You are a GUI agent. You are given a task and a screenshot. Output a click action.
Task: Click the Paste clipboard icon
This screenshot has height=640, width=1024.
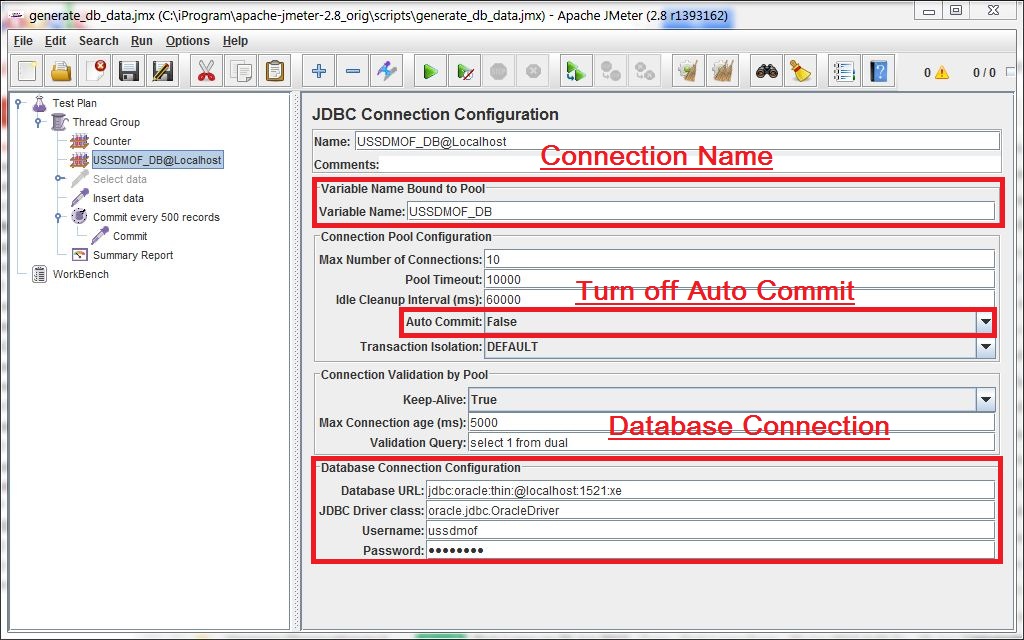coord(274,71)
